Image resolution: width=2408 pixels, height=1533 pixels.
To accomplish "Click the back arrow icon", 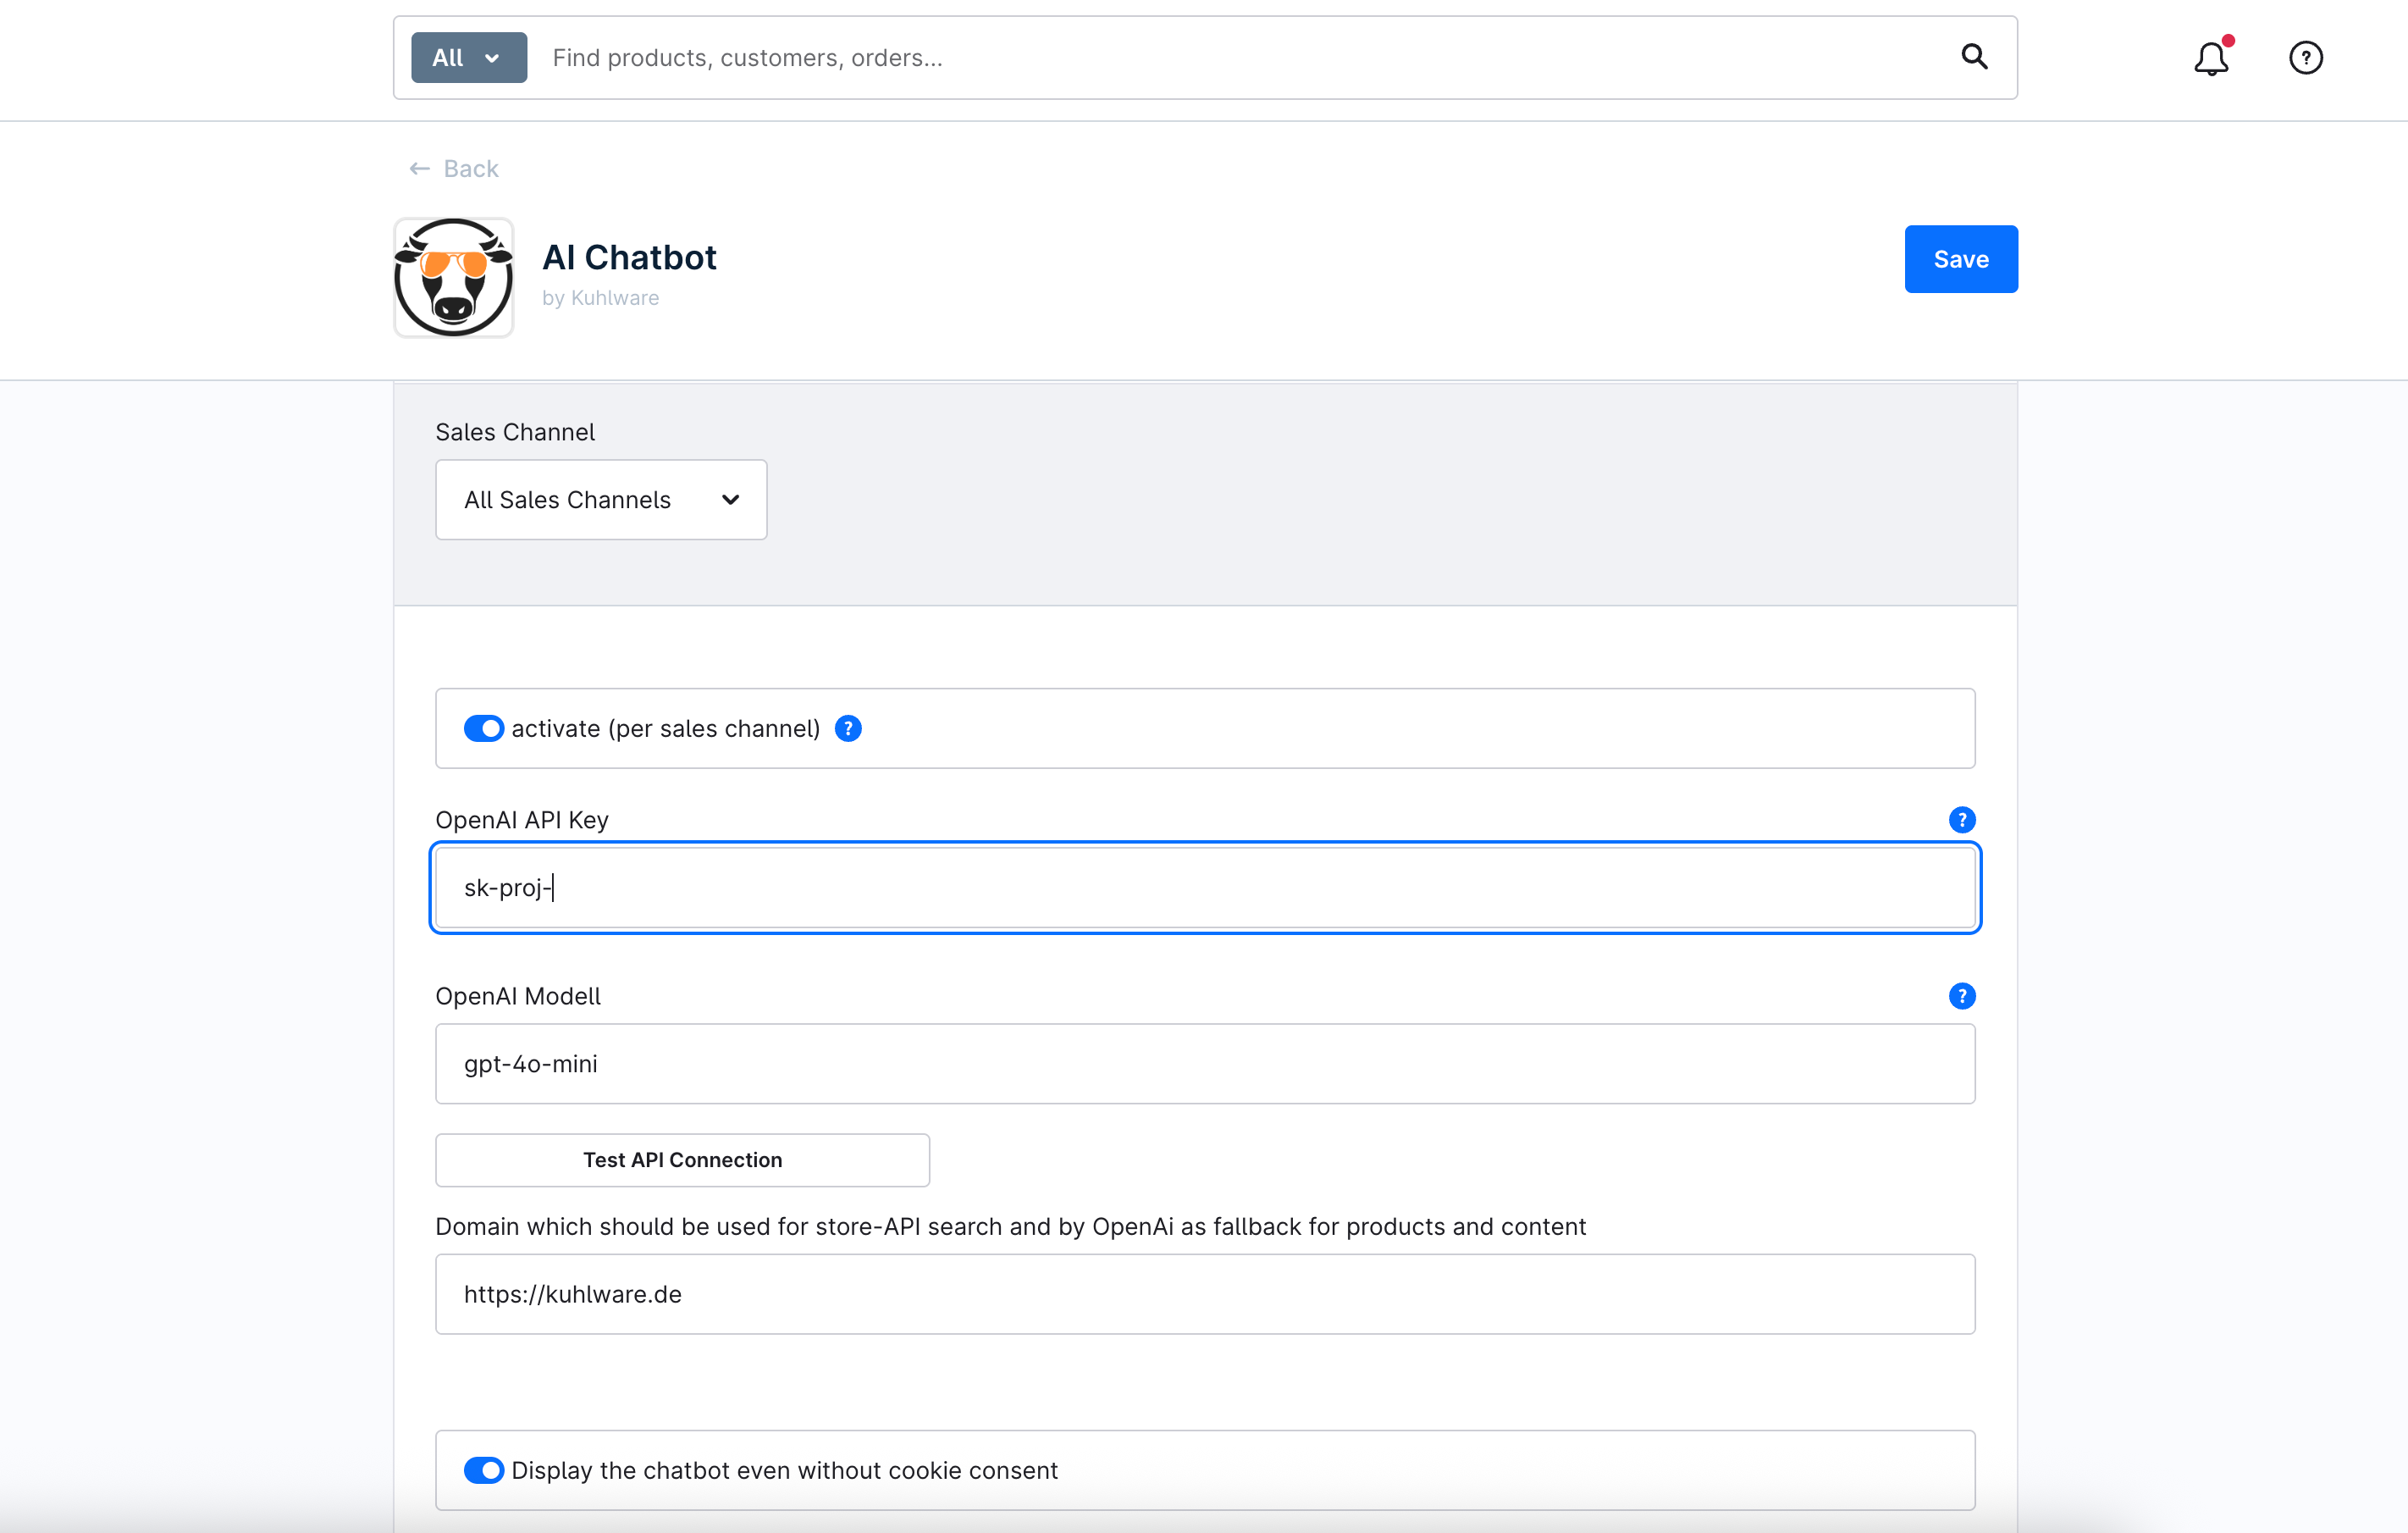I will [x=420, y=169].
